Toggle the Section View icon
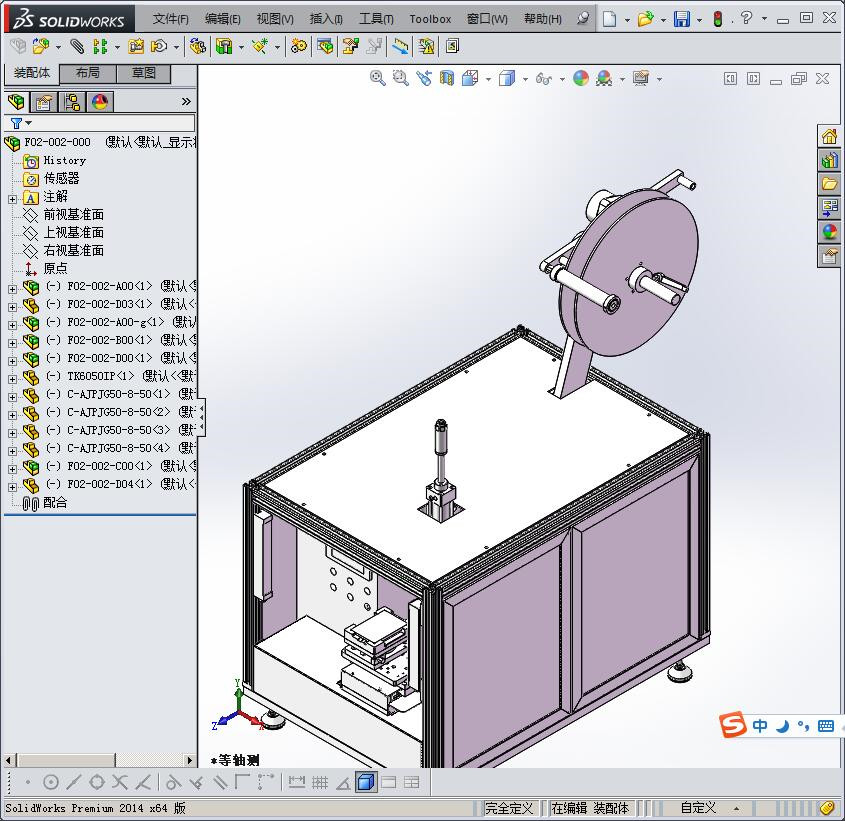This screenshot has width=845, height=821. coord(447,79)
